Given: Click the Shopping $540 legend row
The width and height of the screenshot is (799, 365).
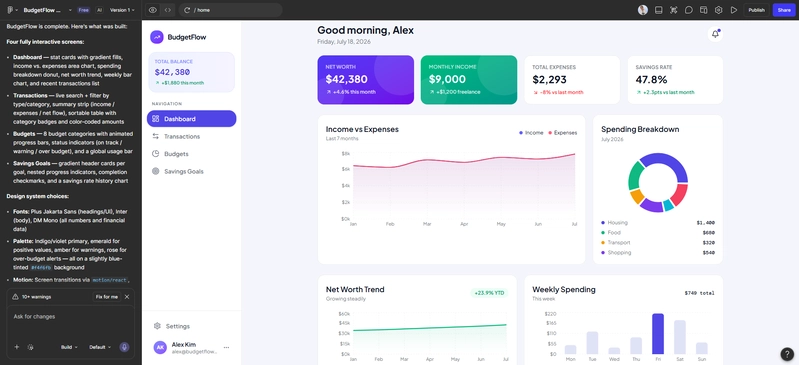Looking at the screenshot, I should pos(658,252).
